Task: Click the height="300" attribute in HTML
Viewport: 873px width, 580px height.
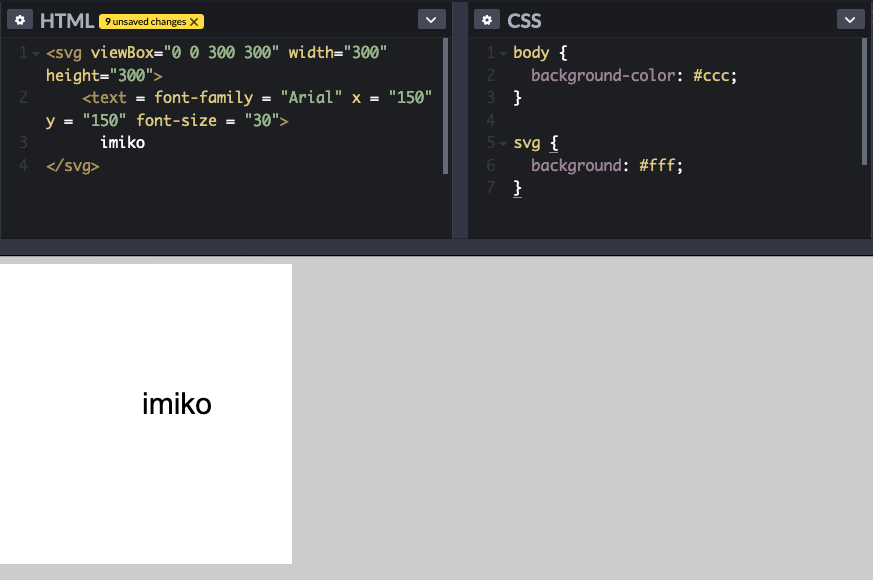Action: pyautogui.click(x=100, y=75)
